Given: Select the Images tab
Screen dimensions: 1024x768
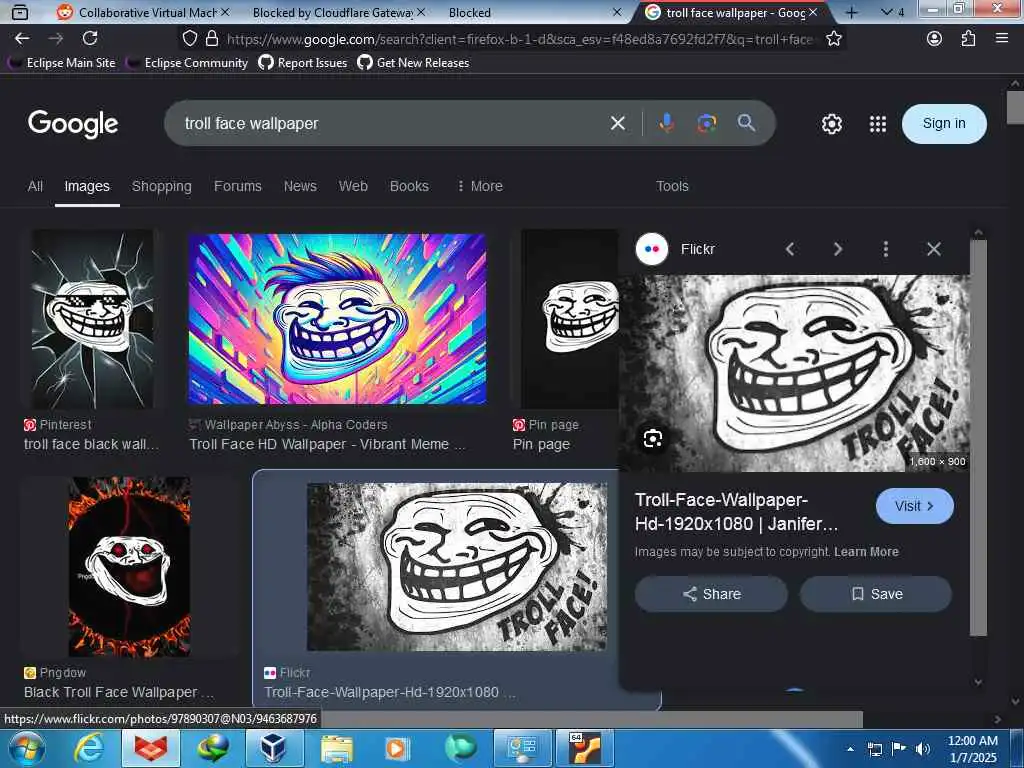Looking at the screenshot, I should pyautogui.click(x=87, y=186).
